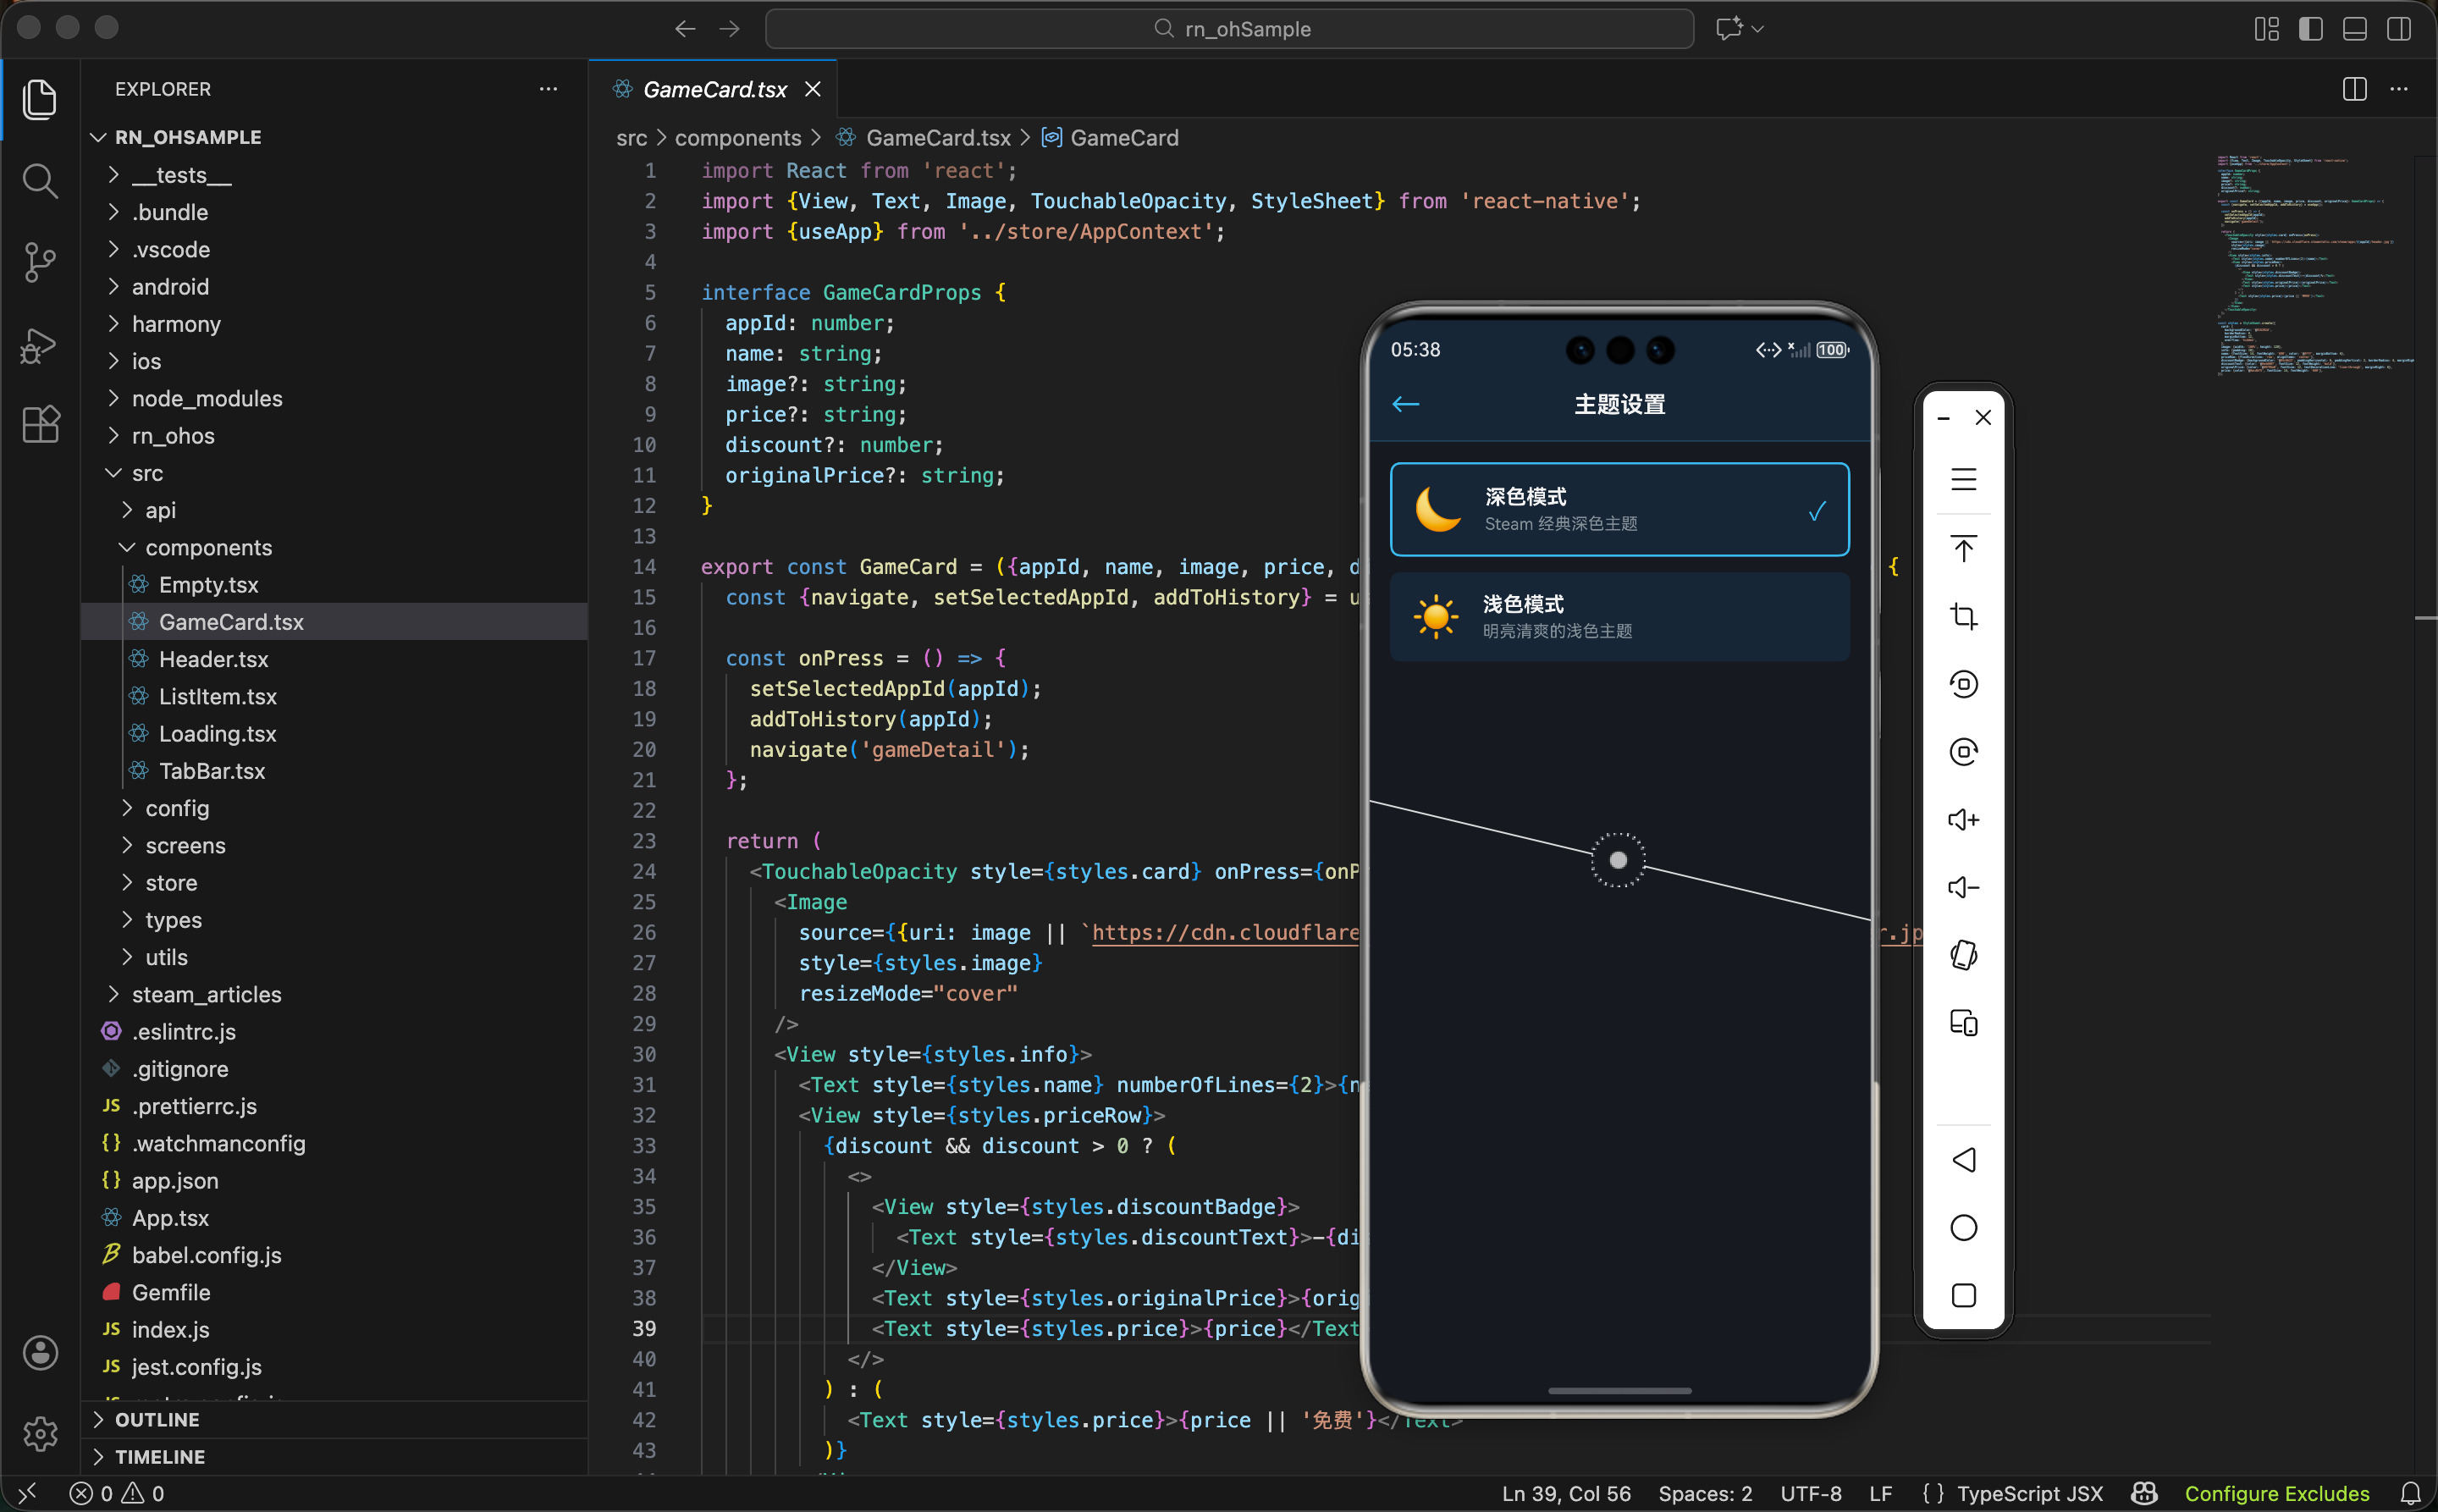Expand the harmony folder

[x=176, y=324]
